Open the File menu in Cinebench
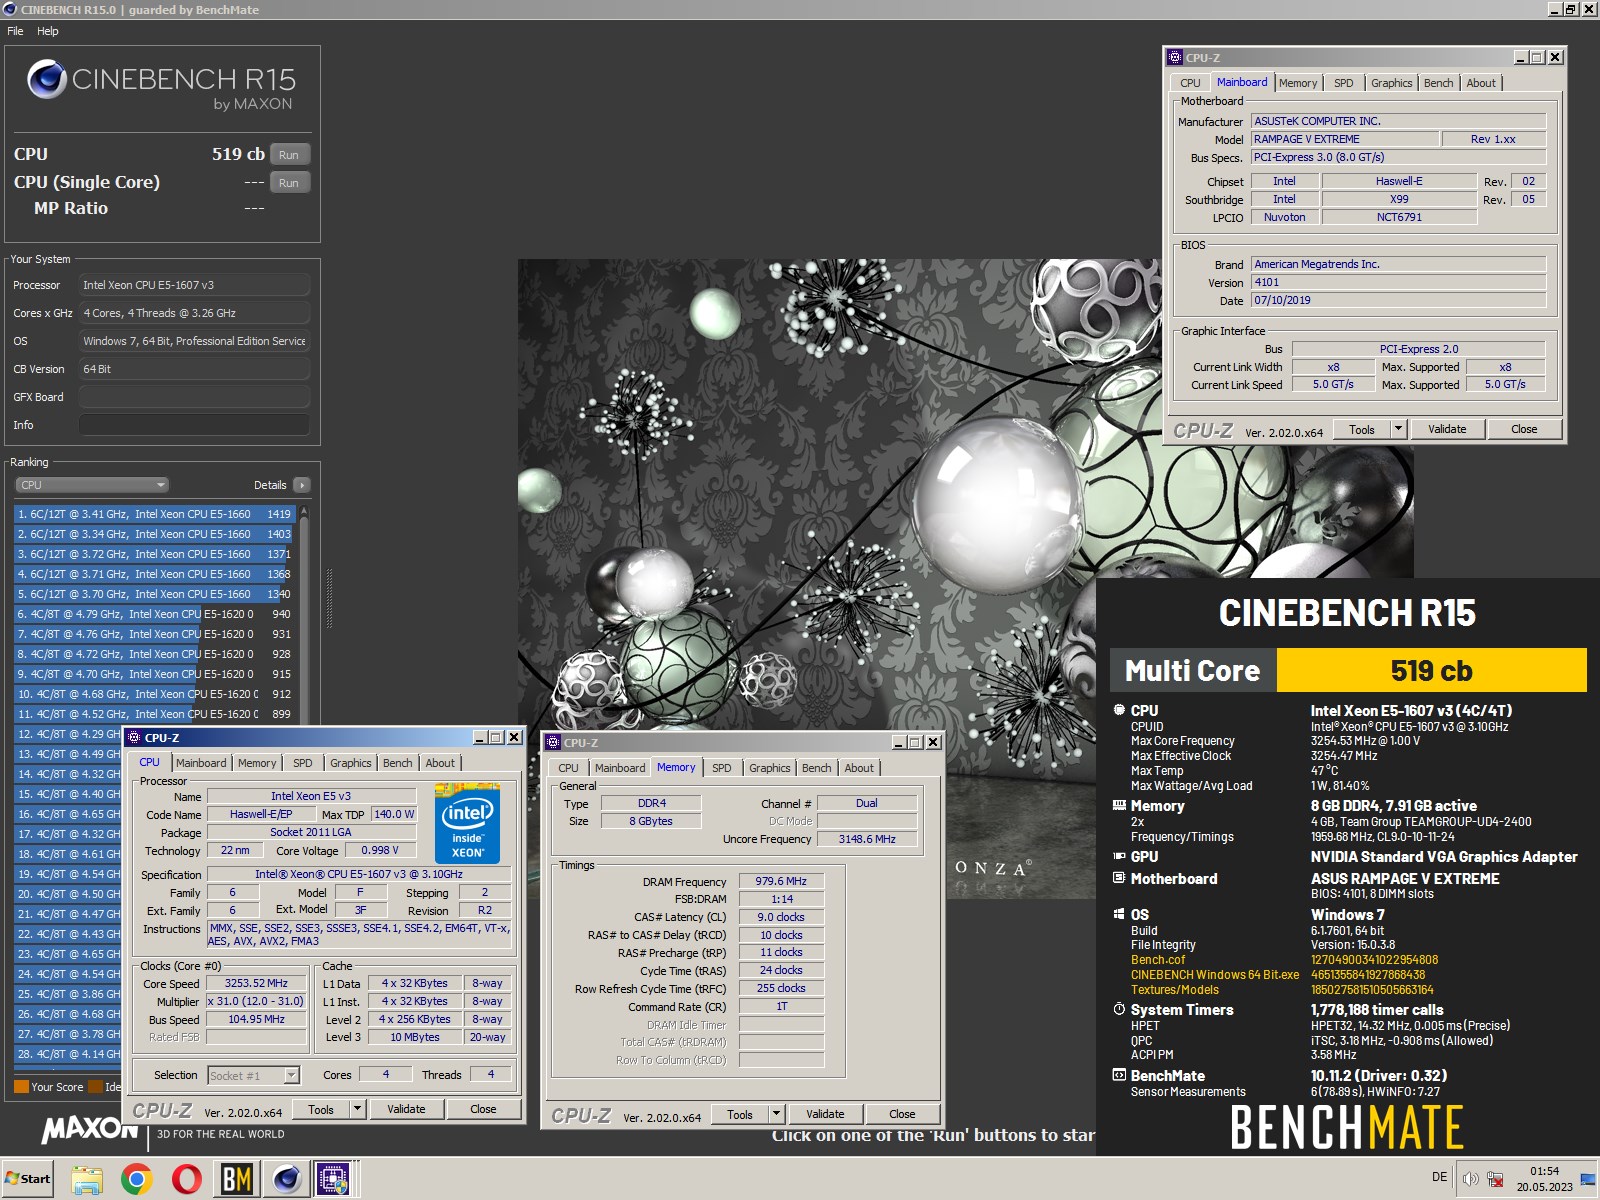This screenshot has width=1600, height=1200. point(15,31)
